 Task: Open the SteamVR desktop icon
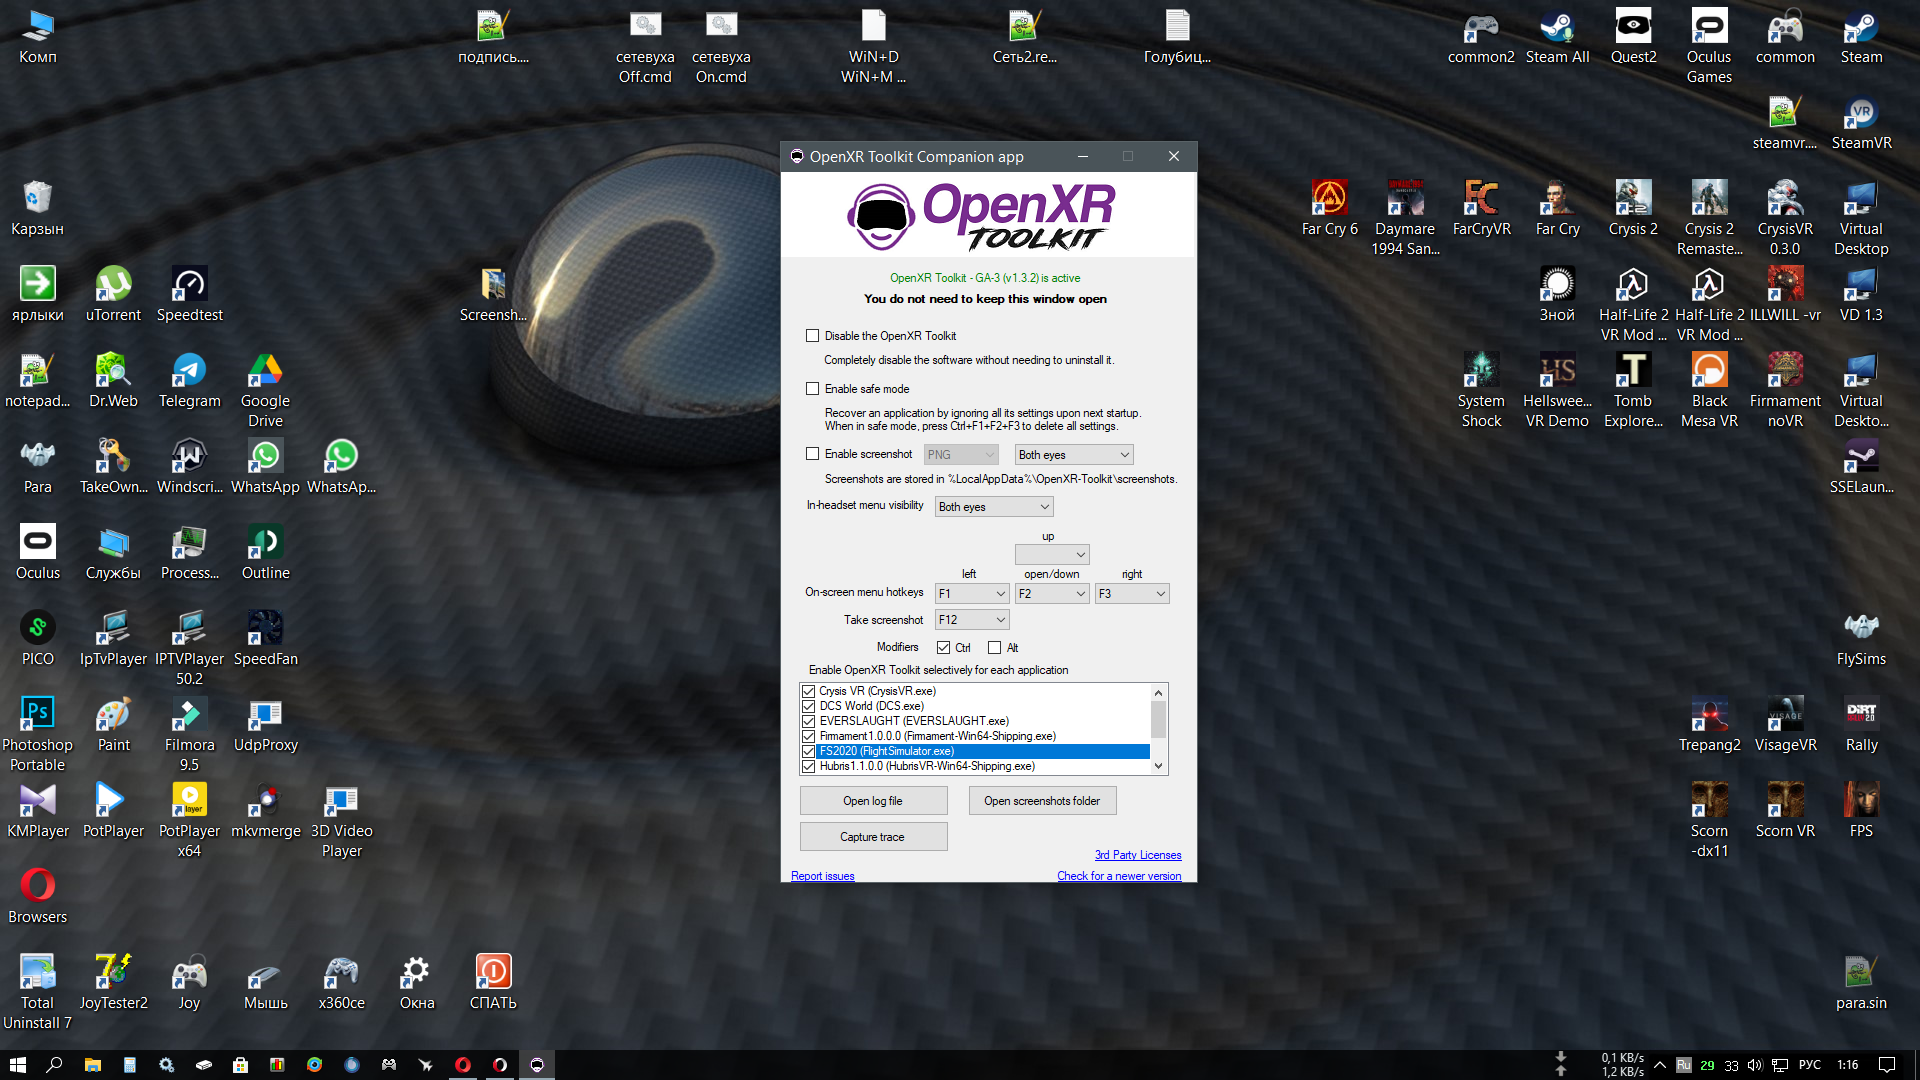pos(1860,113)
